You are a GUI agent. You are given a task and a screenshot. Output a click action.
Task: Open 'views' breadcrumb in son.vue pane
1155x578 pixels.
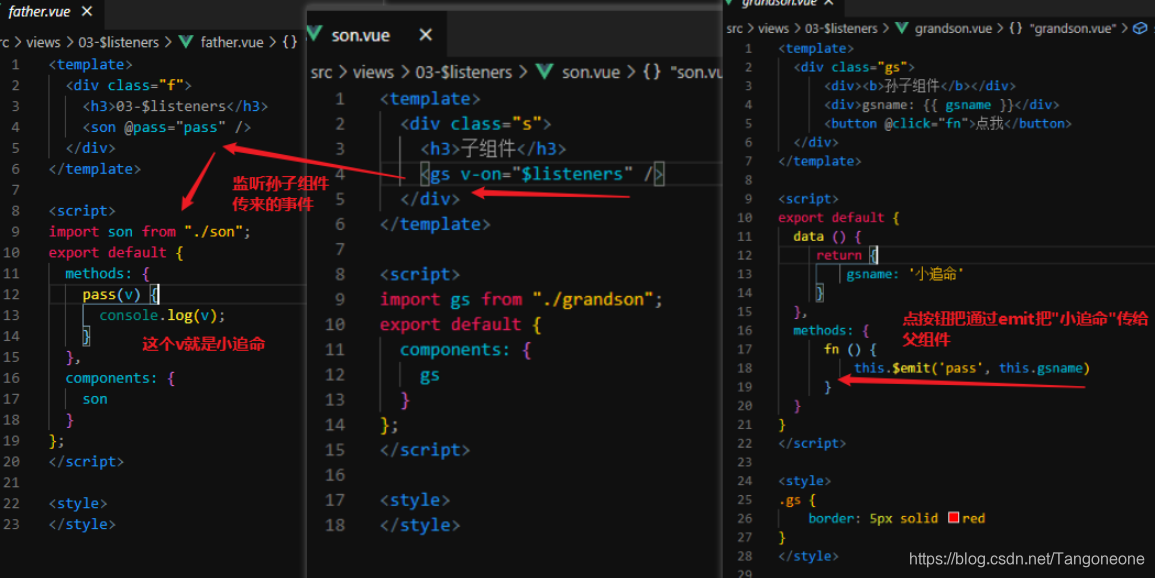tap(373, 72)
